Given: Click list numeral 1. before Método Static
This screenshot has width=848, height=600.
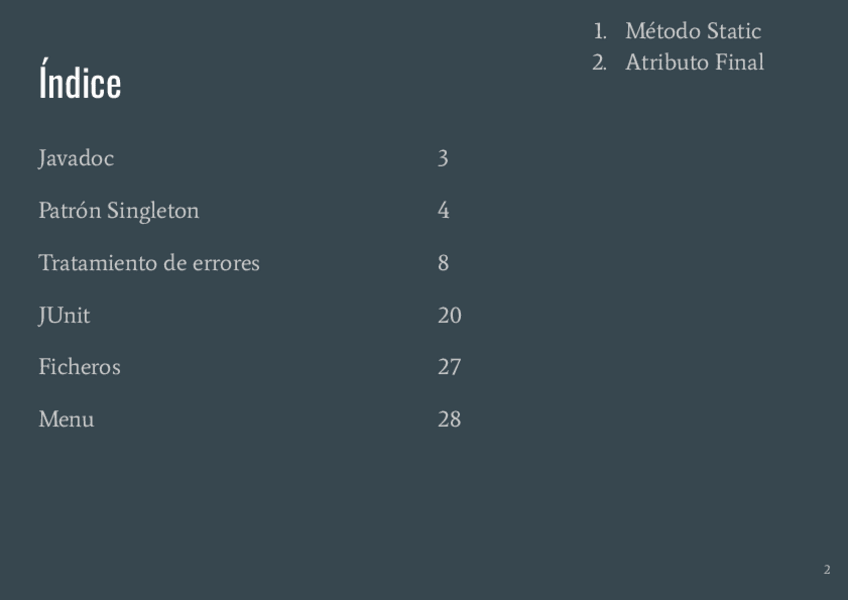Looking at the screenshot, I should 600,31.
